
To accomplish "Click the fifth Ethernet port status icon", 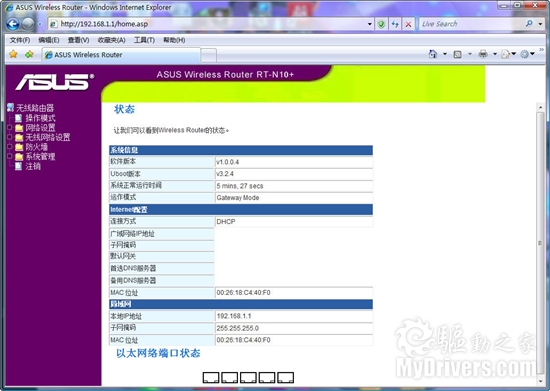I will pos(286,377).
